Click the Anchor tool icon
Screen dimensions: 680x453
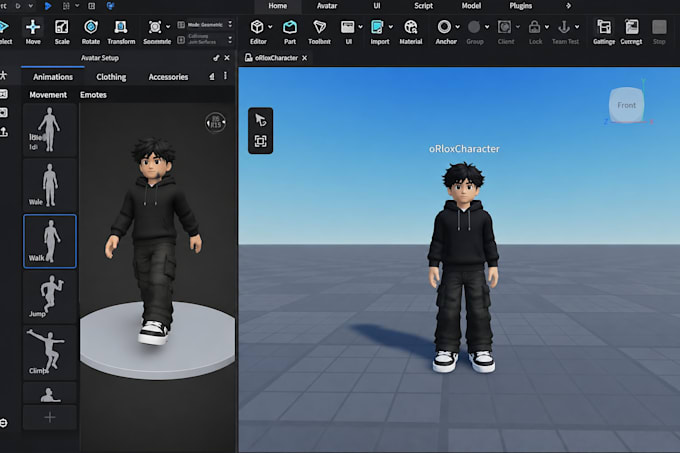point(444,27)
